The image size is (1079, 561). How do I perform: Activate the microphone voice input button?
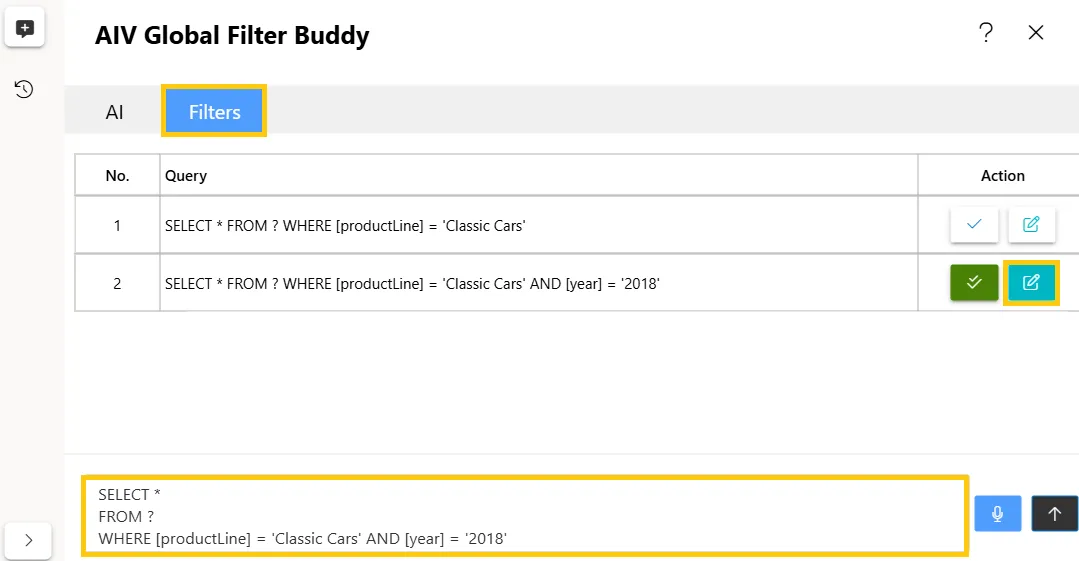997,514
